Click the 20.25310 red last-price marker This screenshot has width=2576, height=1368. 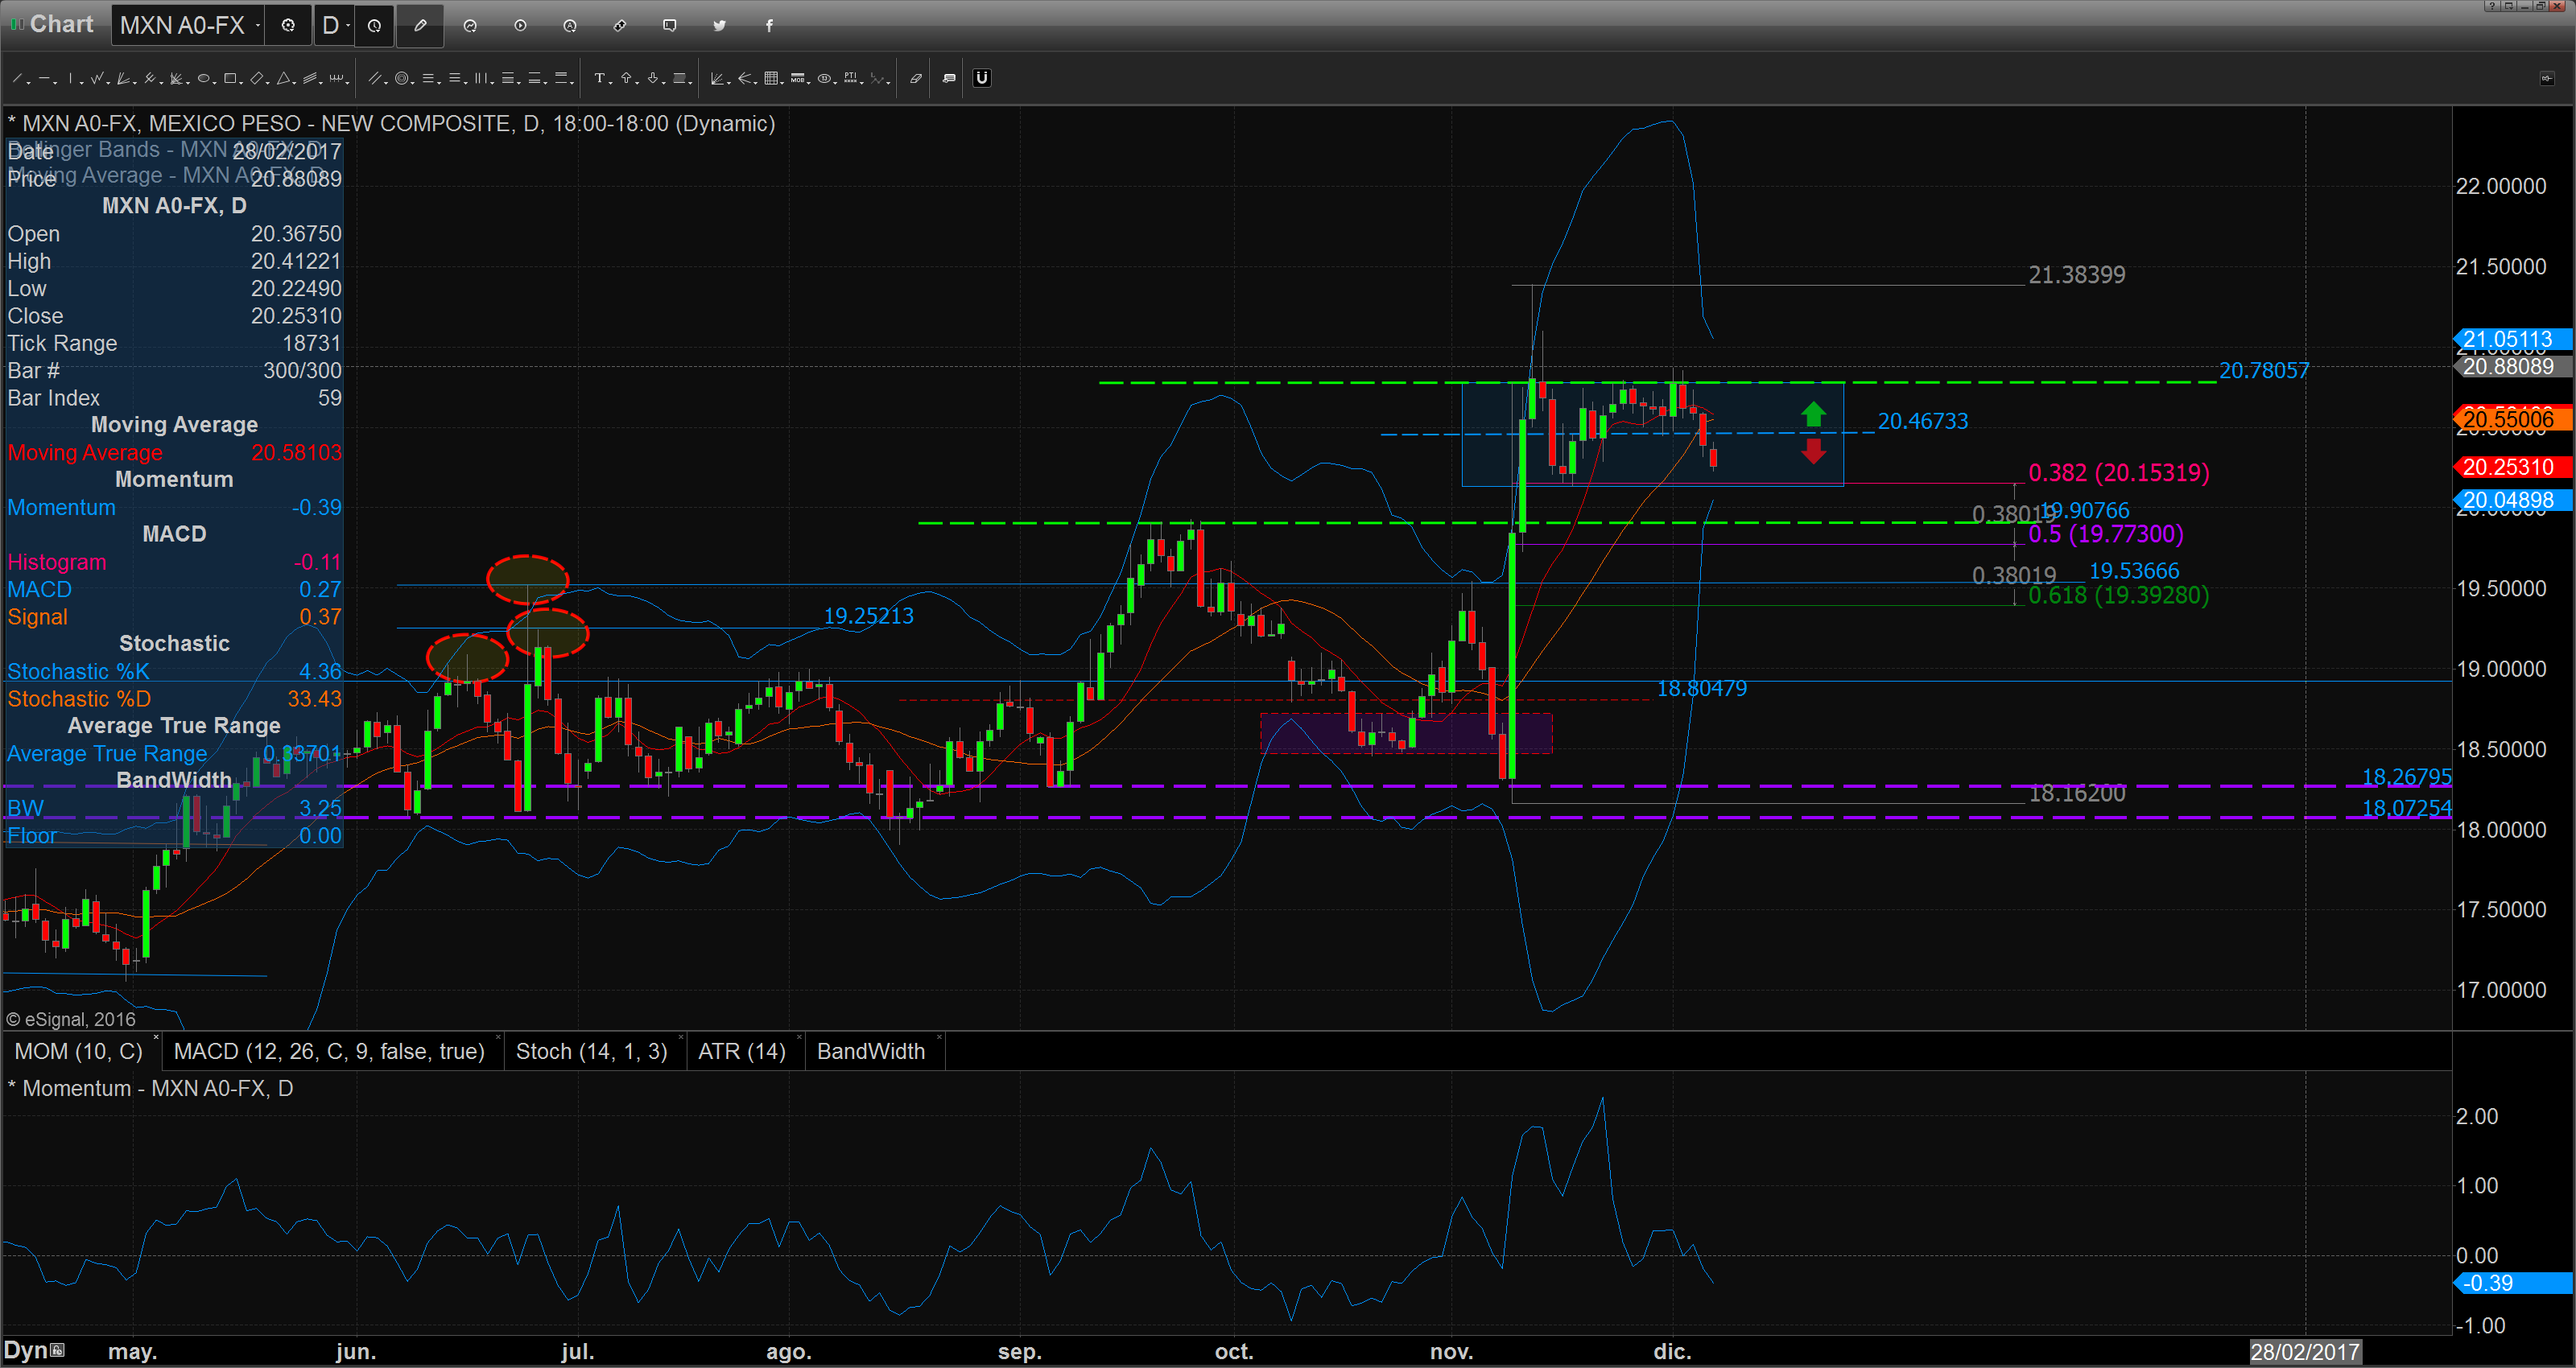tap(2513, 467)
